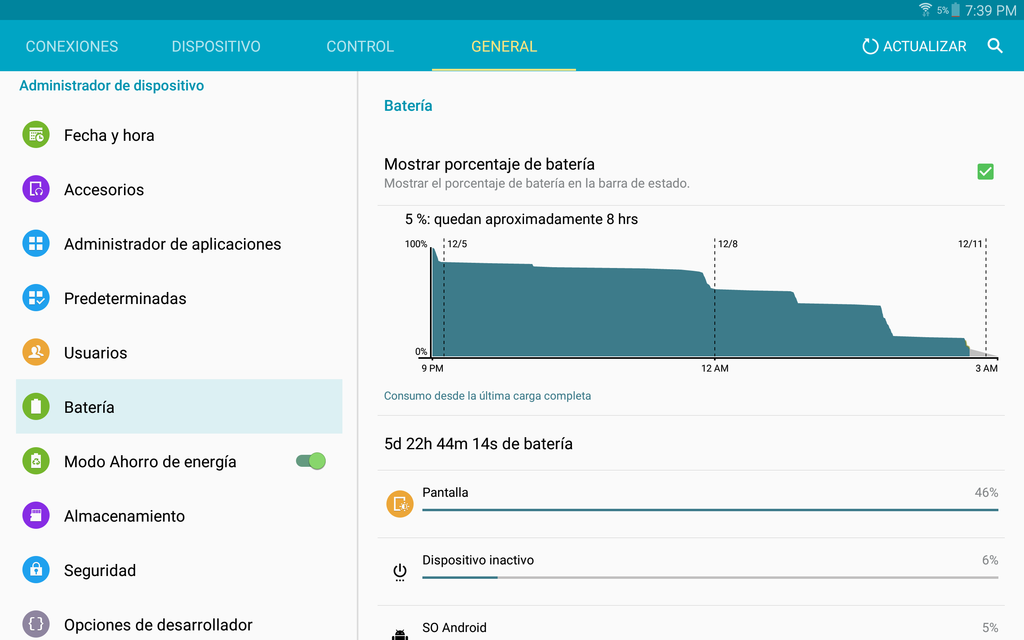Tap the Almacenamiento storage icon
Viewport: 1024px width, 640px height.
(x=36, y=516)
